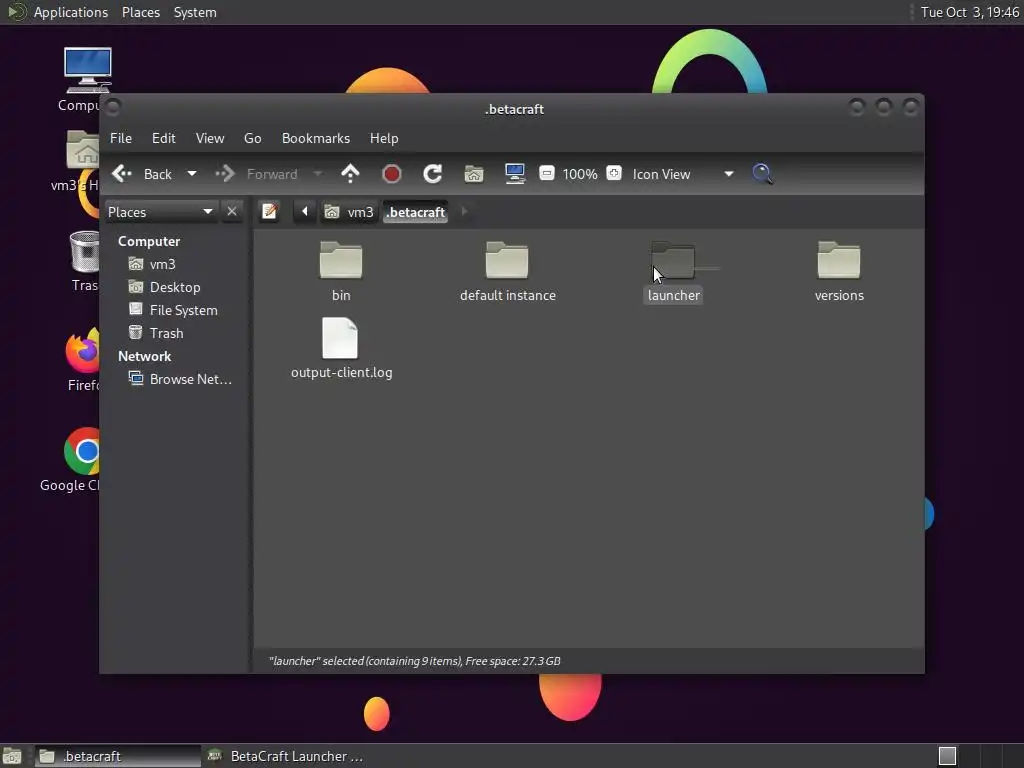This screenshot has width=1024, height=768.
Task: Go up to the parent folder
Action: click(350, 174)
